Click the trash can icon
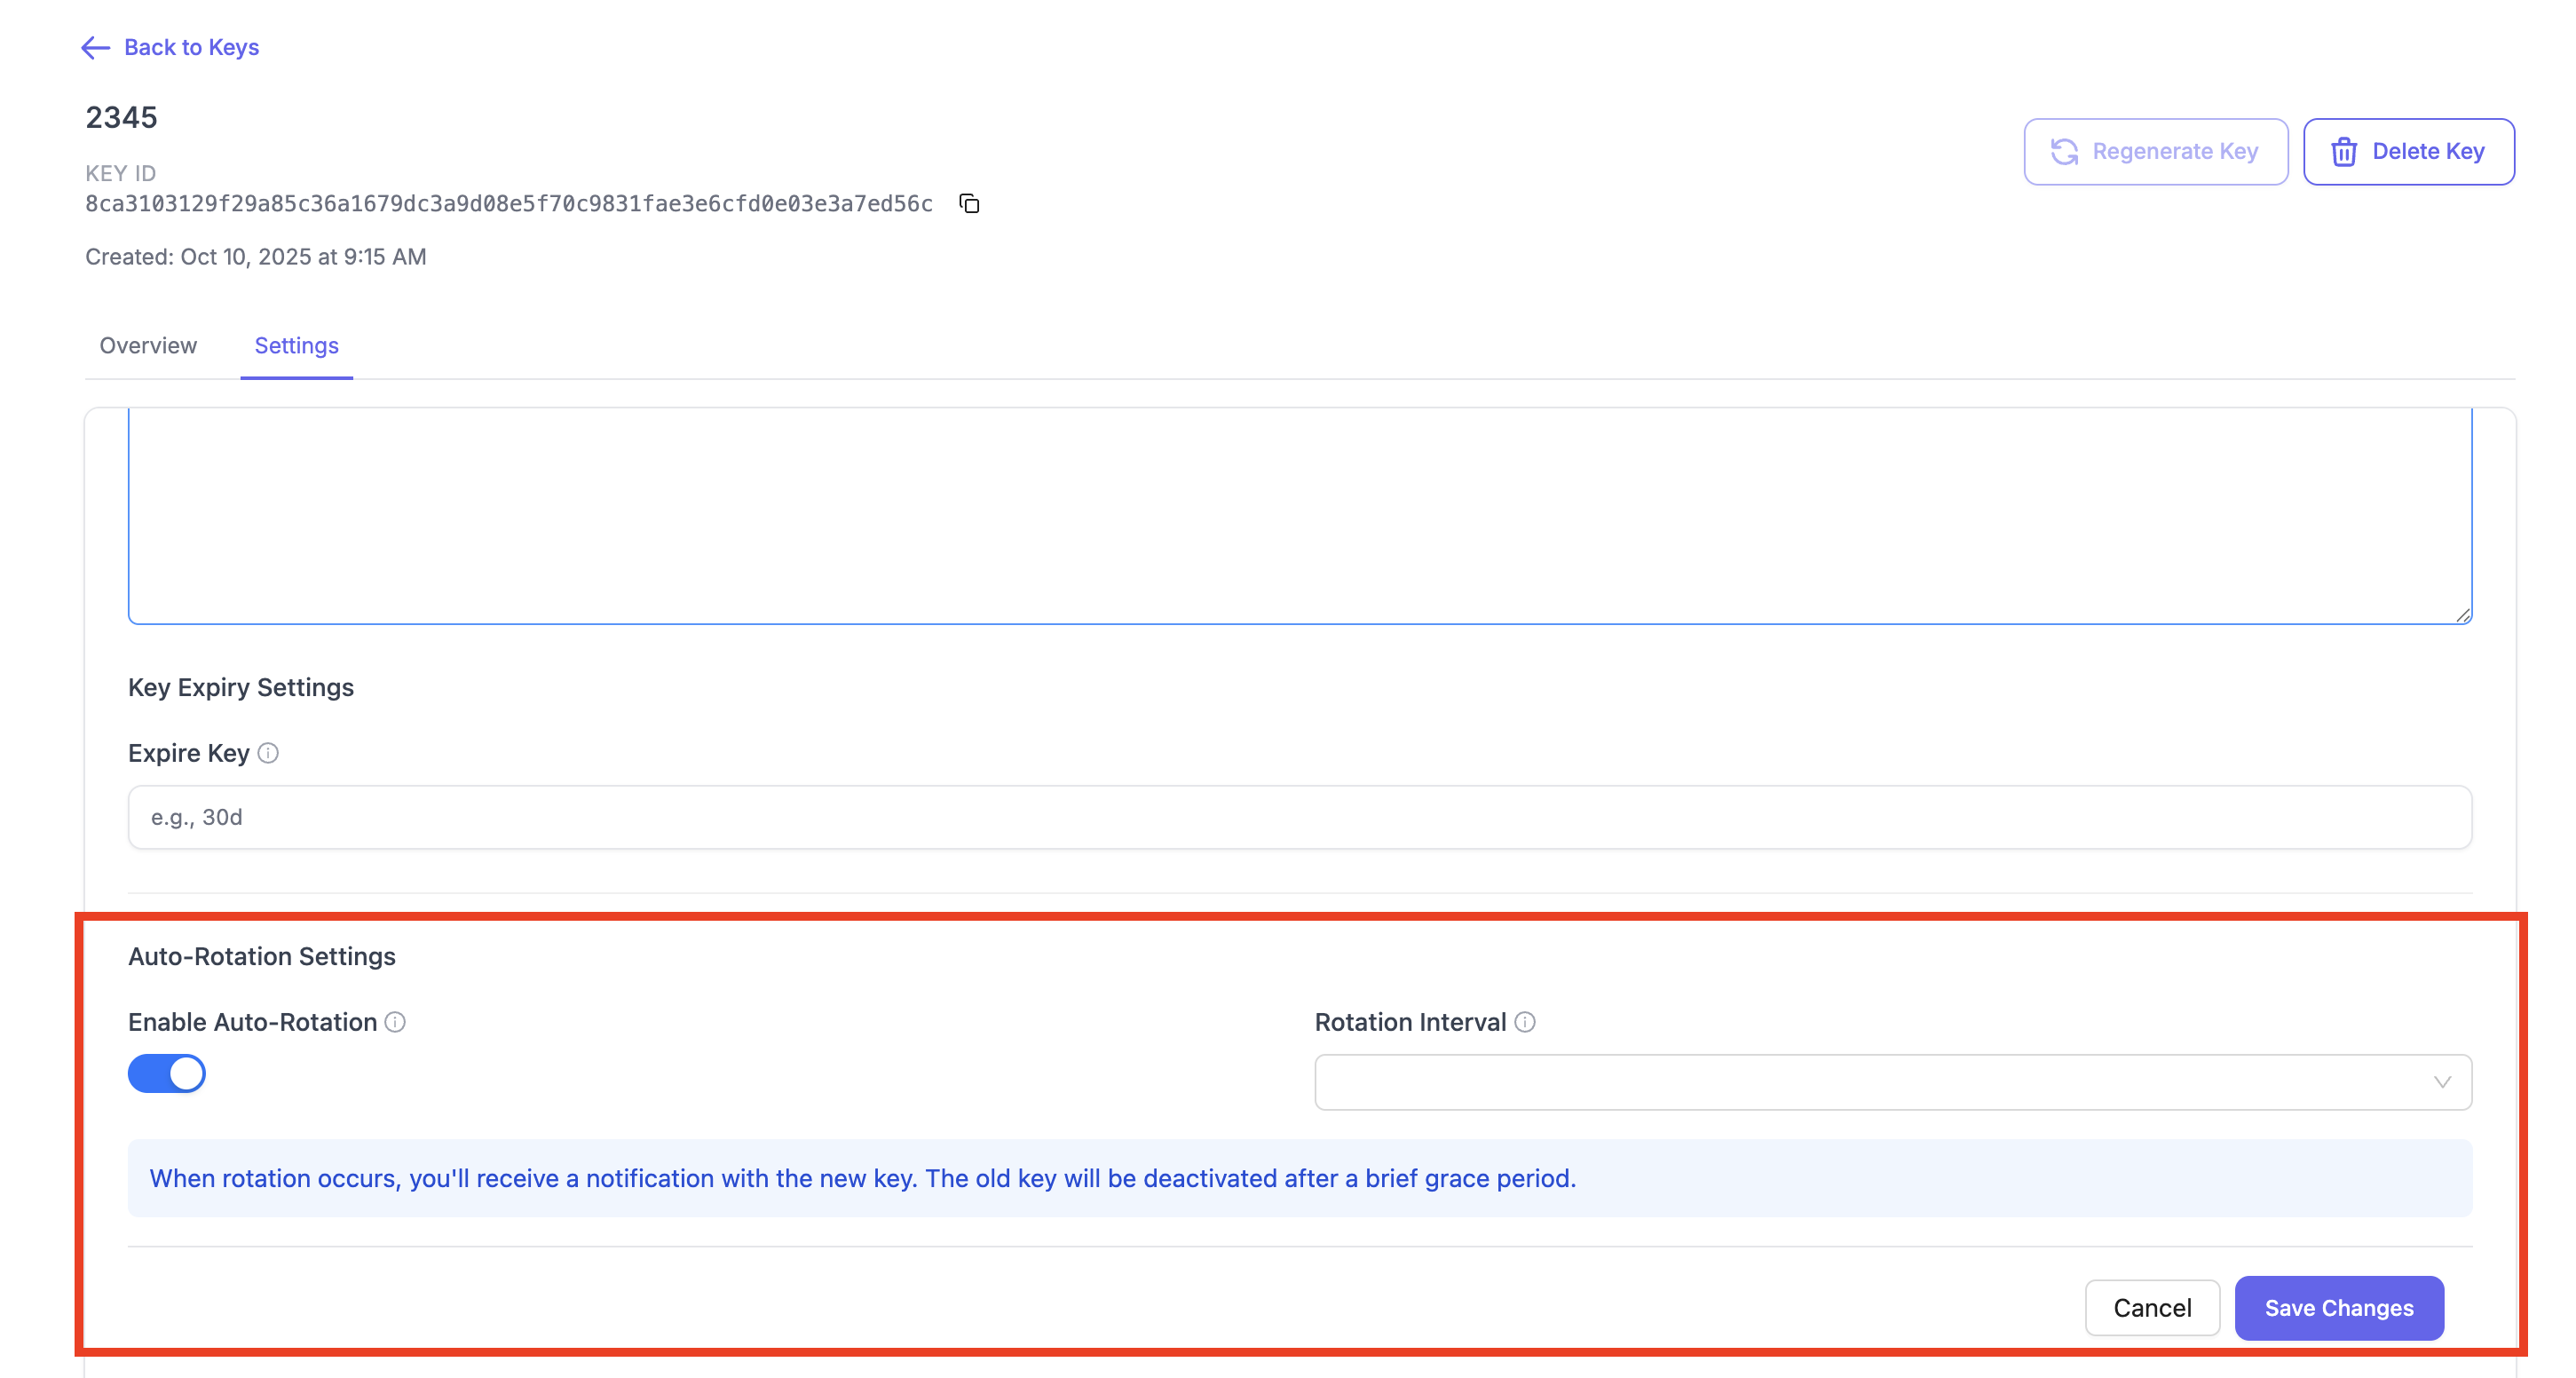This screenshot has width=2576, height=1378. [2344, 152]
